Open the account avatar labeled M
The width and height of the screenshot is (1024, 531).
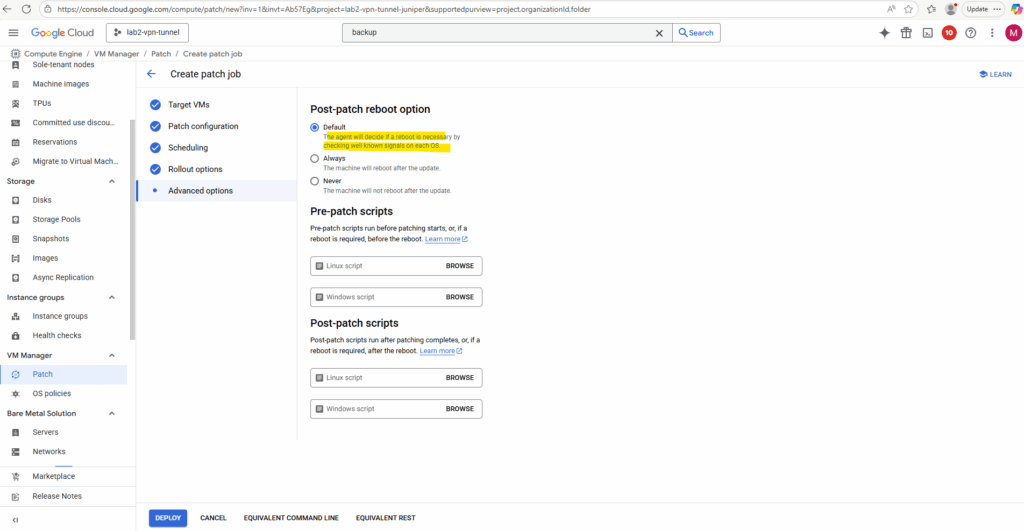(x=1013, y=33)
